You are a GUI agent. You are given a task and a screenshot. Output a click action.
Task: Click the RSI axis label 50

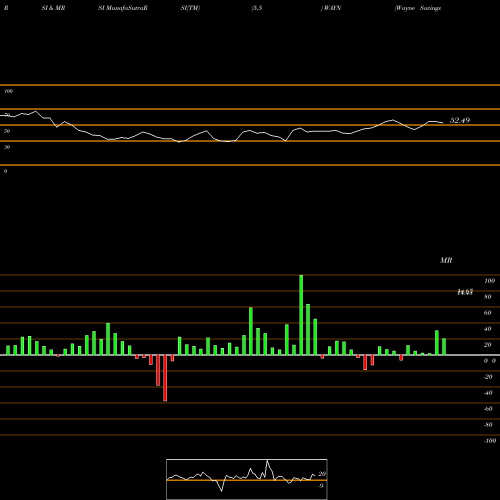[7, 131]
